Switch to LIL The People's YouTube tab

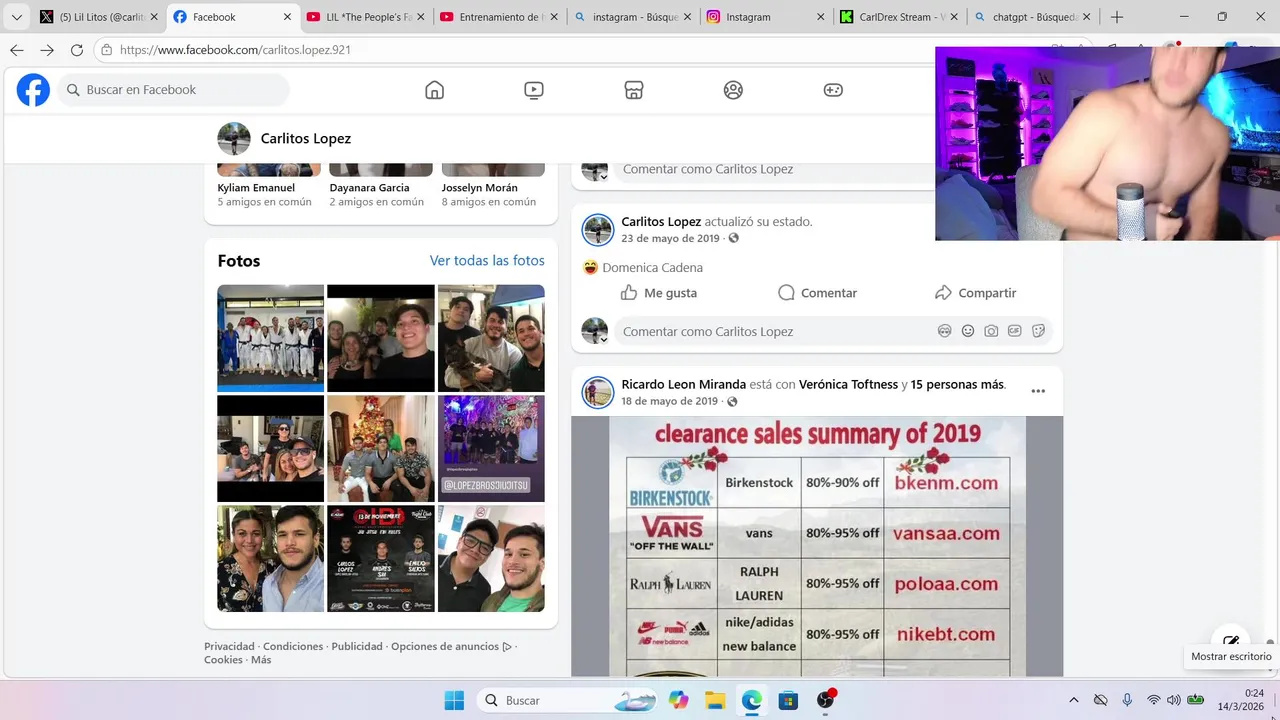[x=365, y=17]
